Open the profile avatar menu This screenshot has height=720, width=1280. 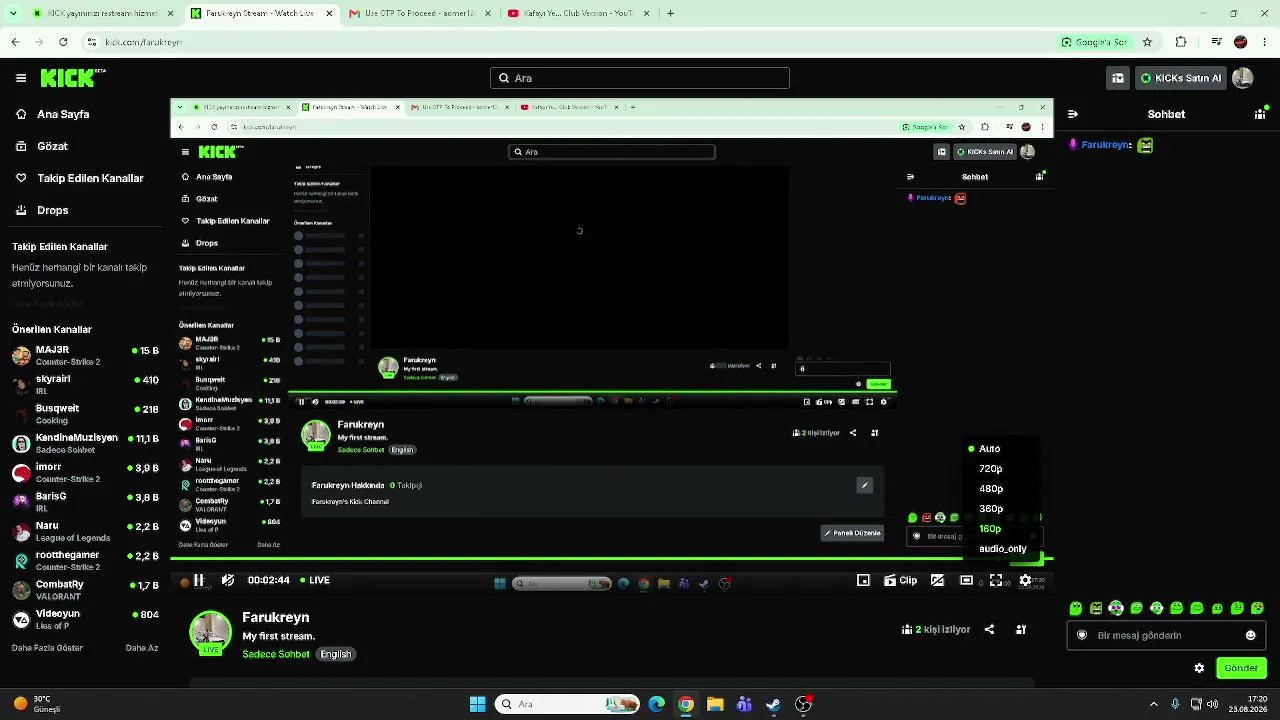pos(1243,78)
